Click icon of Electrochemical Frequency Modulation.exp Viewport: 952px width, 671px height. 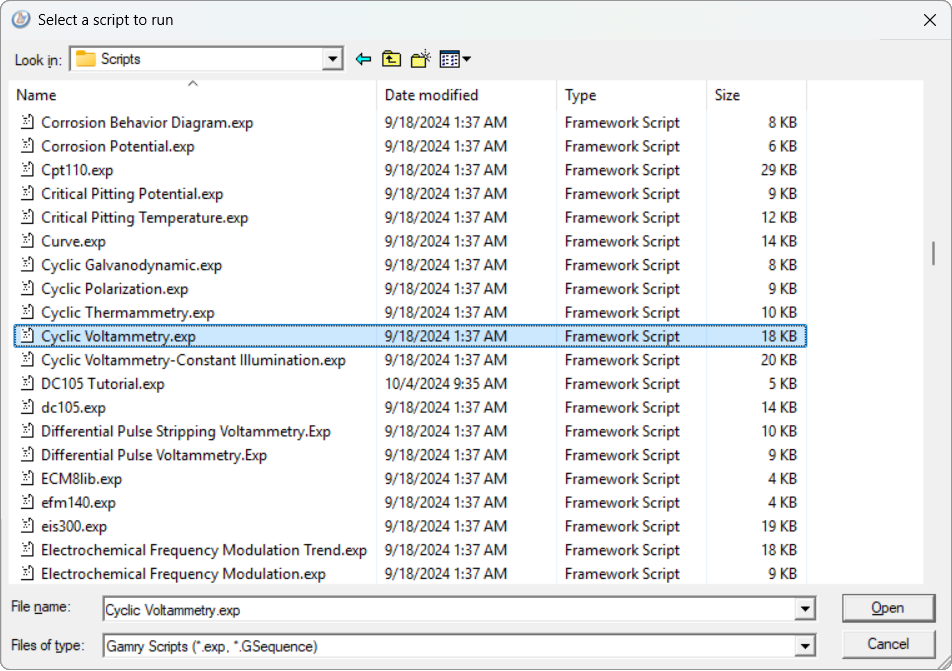[27, 573]
